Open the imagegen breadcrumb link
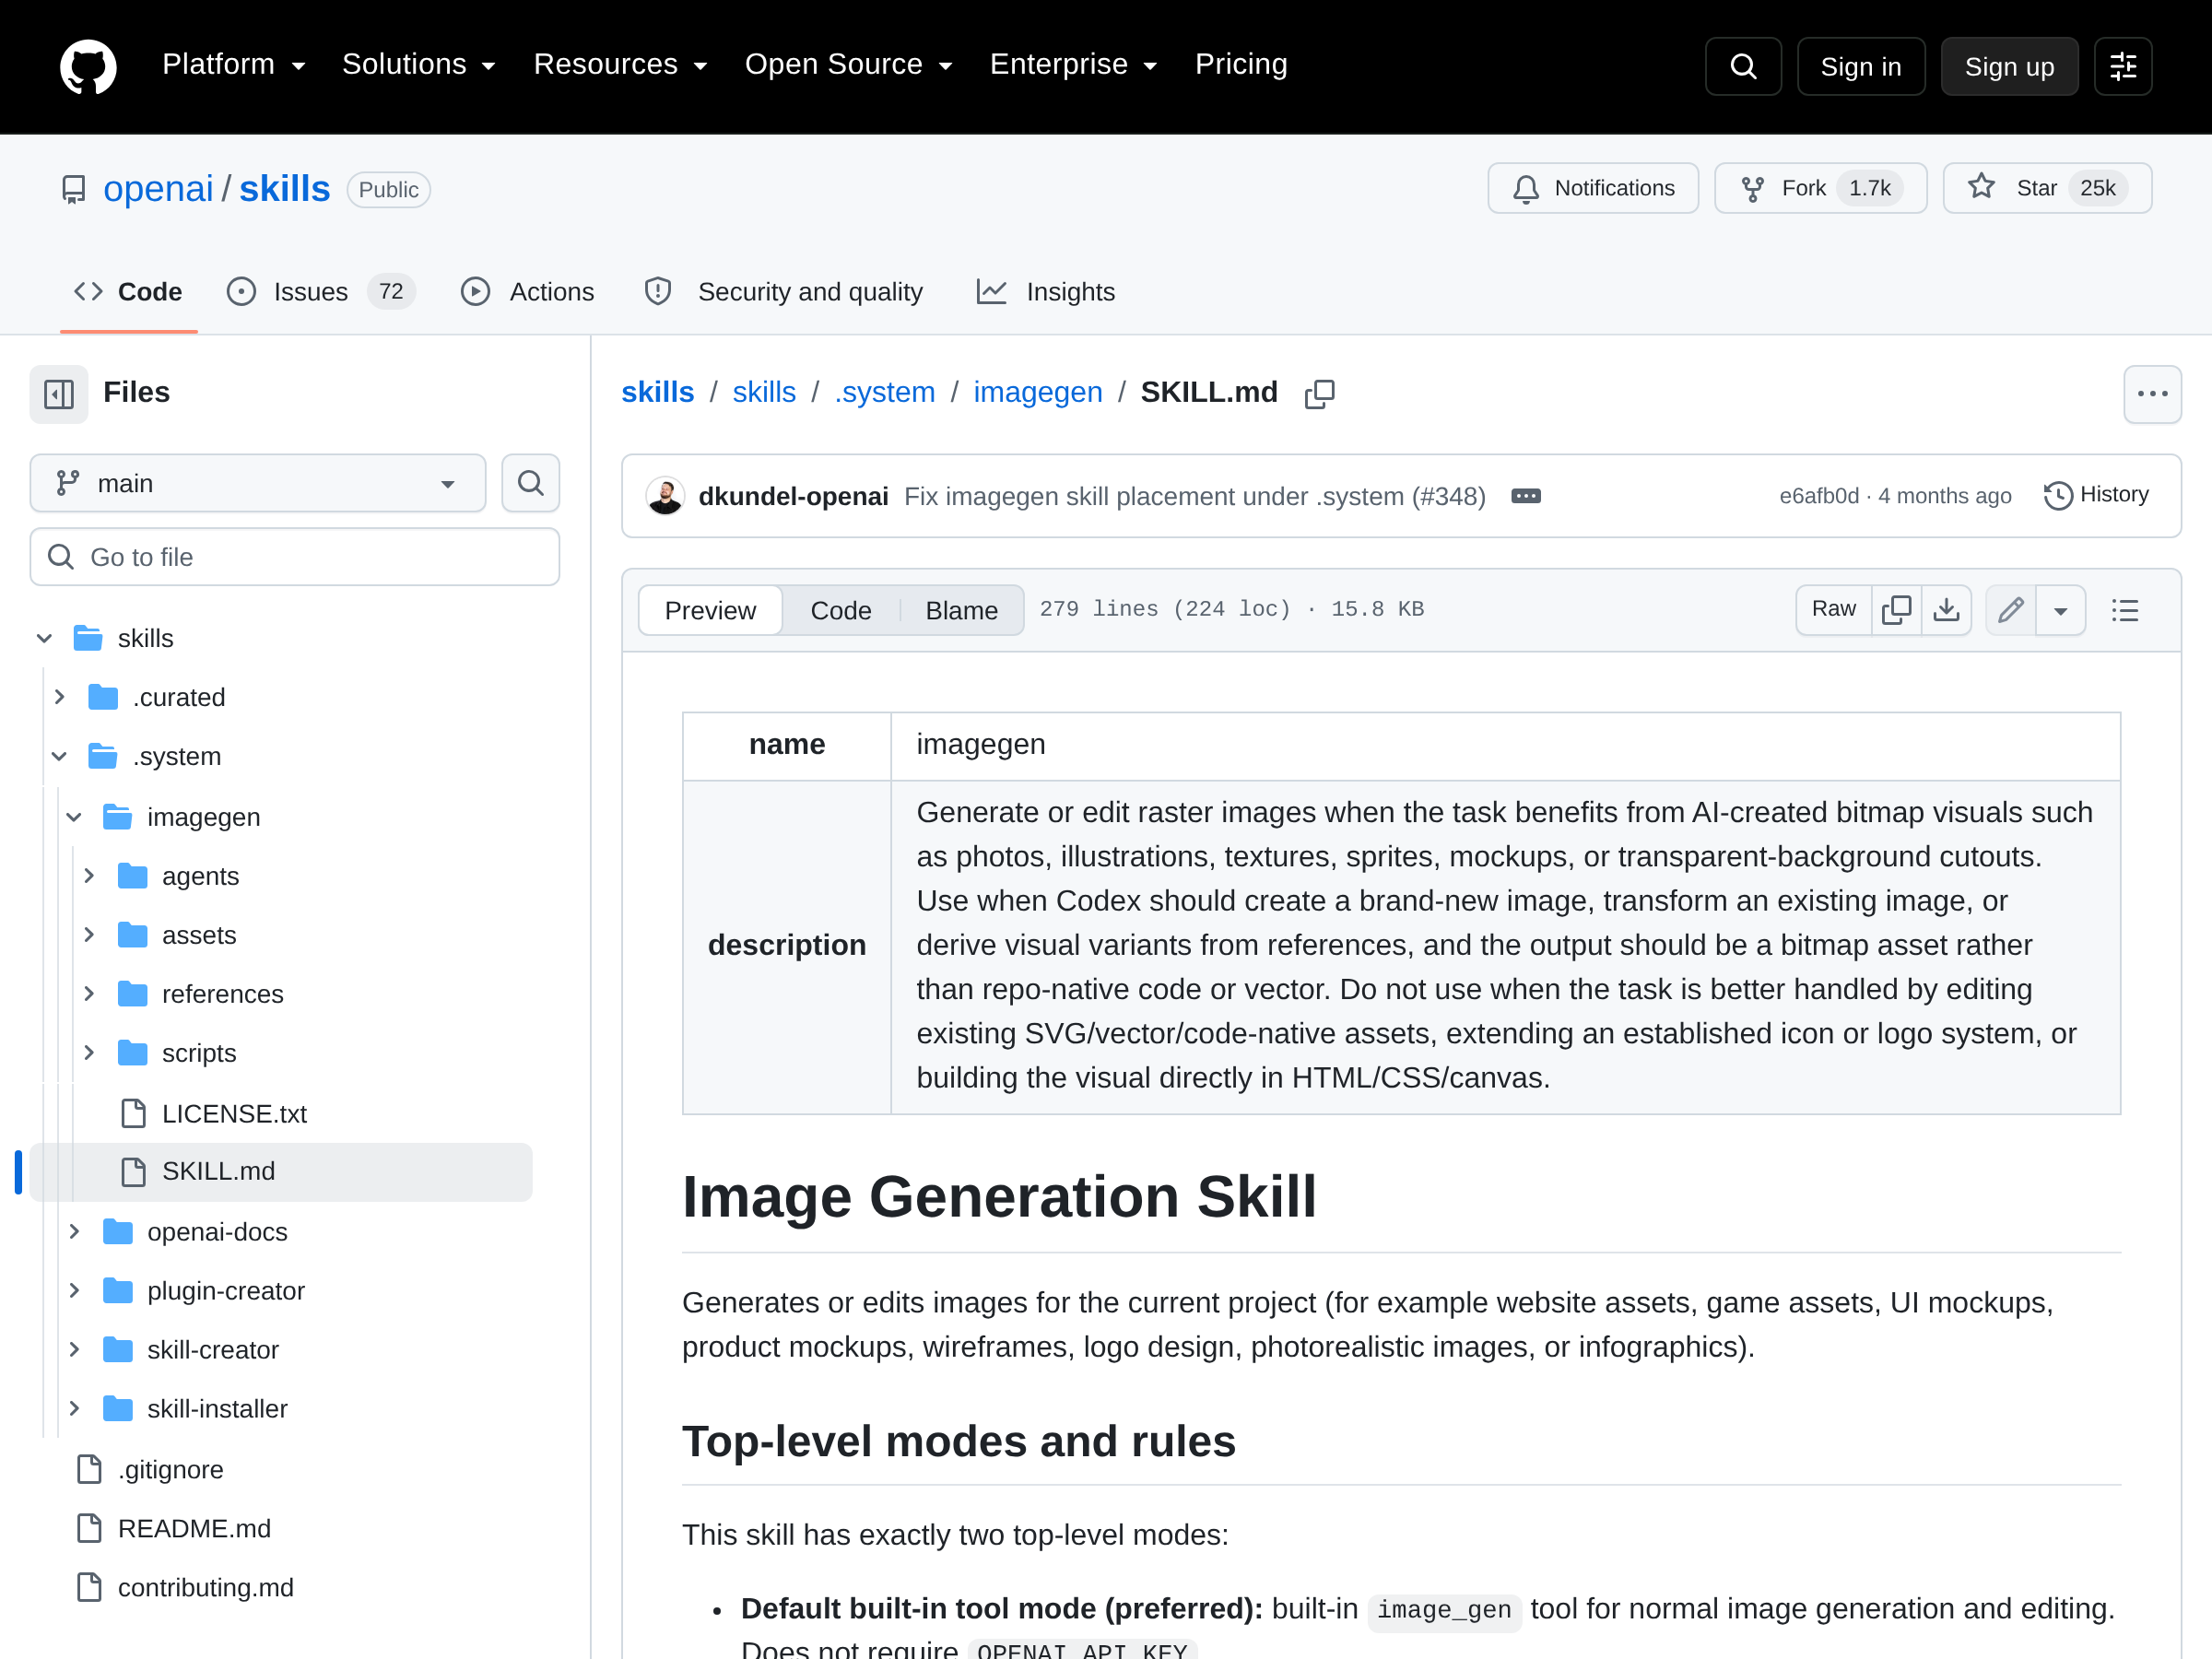Screen dimensions: 2212x1659 tap(1038, 392)
